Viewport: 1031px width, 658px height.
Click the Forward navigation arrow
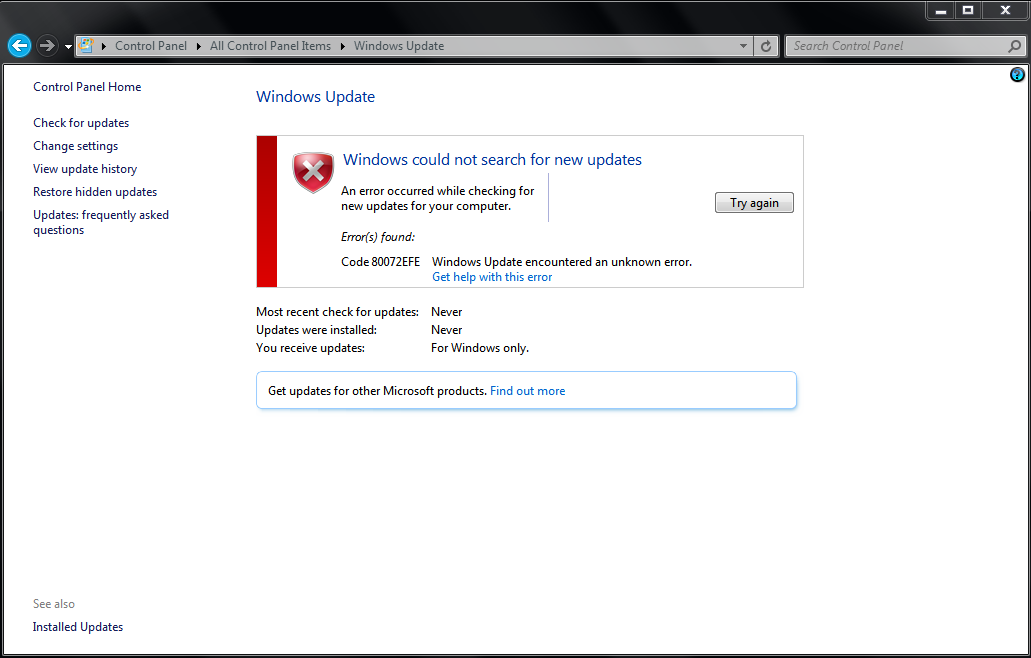click(47, 45)
